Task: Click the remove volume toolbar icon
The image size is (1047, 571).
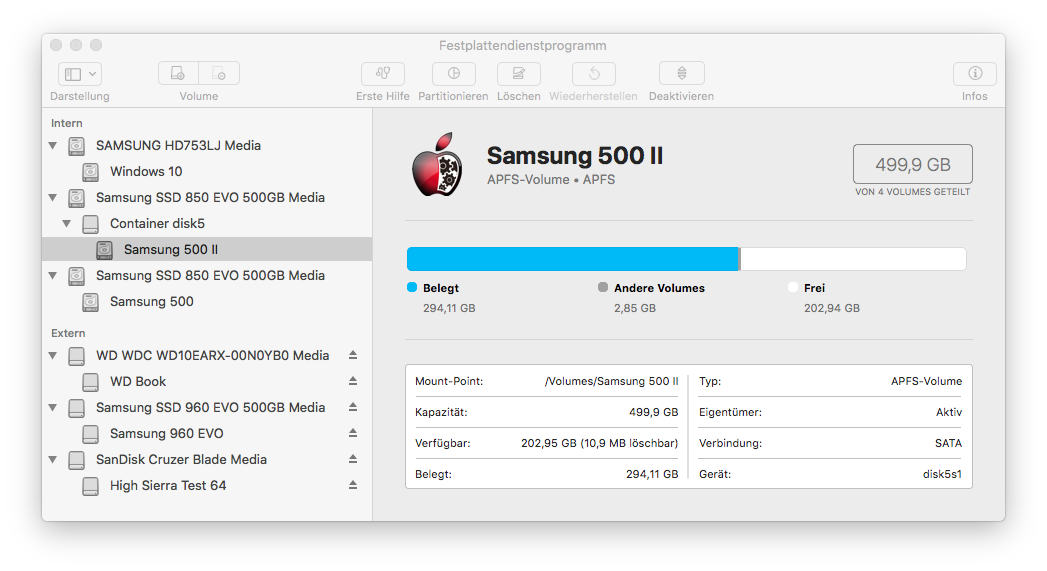Action: [218, 73]
